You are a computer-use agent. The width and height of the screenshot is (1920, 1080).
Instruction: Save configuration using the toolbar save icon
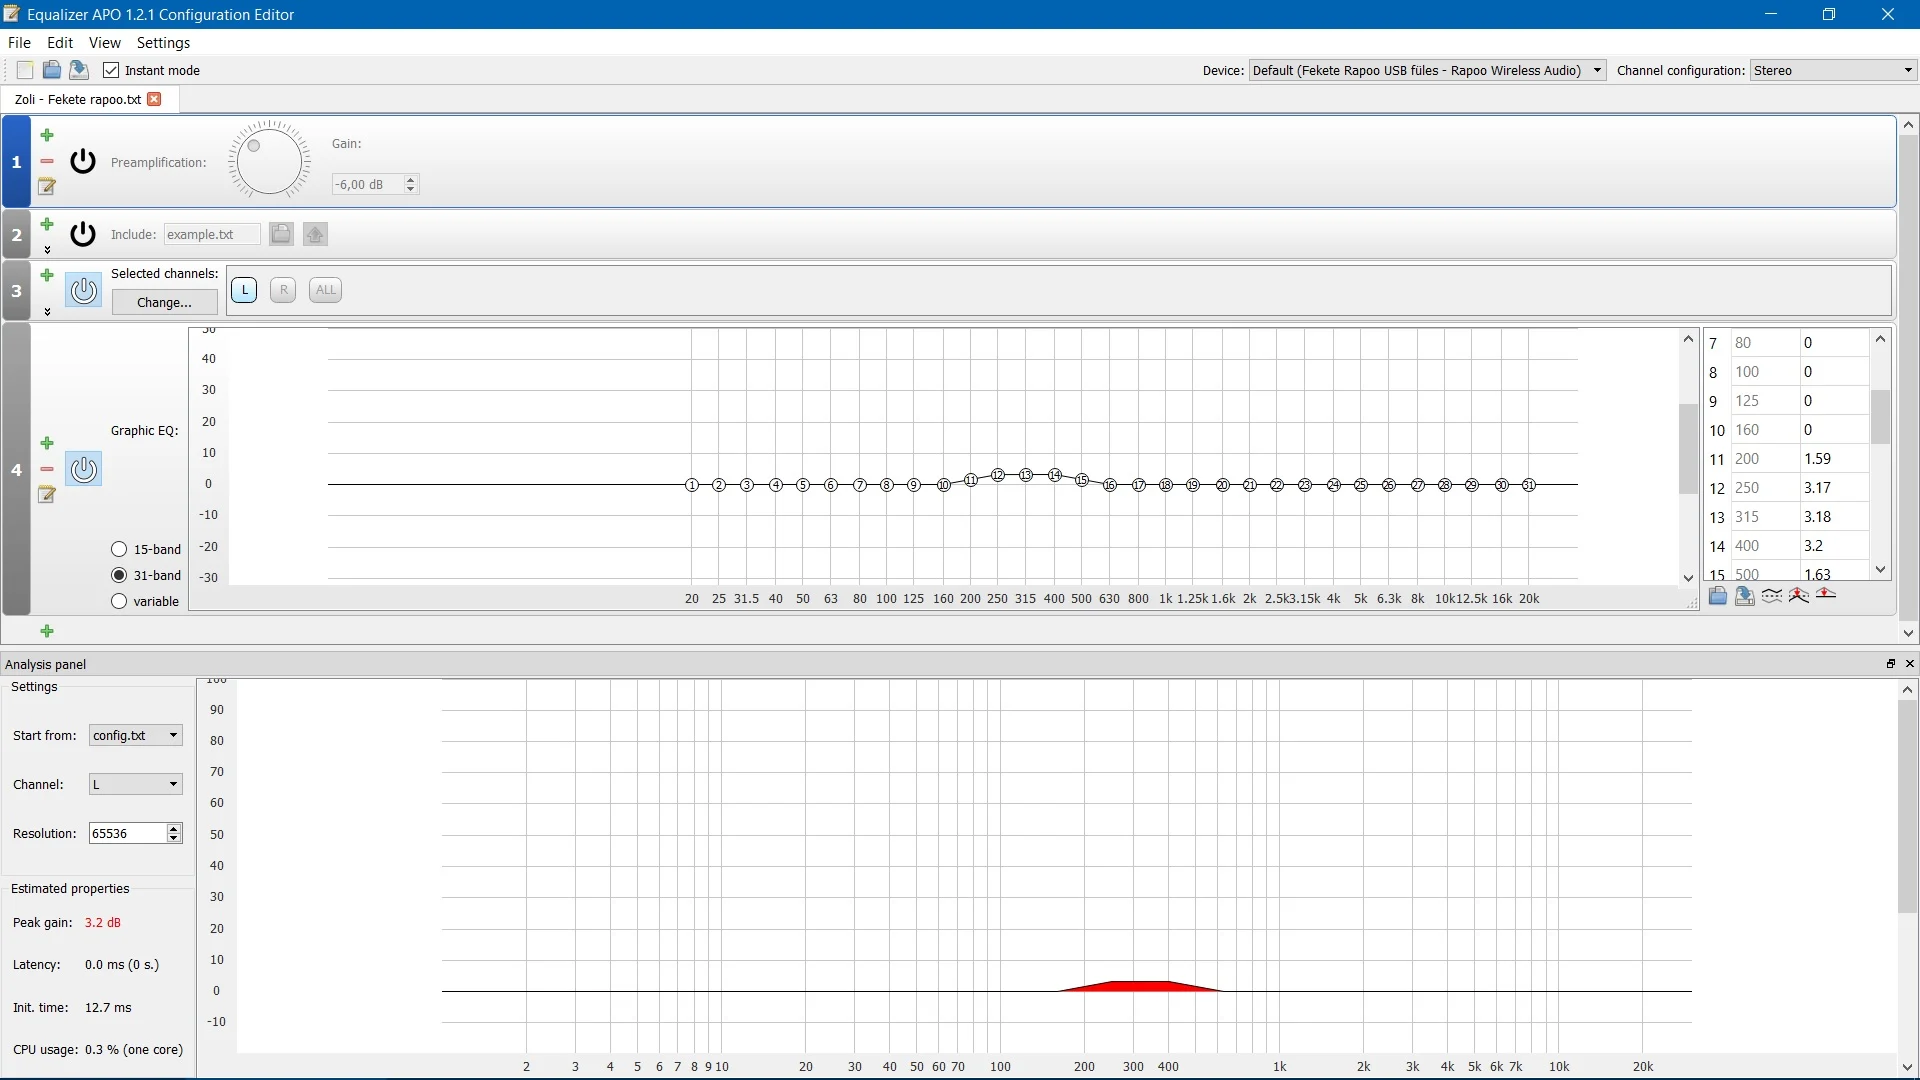(x=79, y=70)
